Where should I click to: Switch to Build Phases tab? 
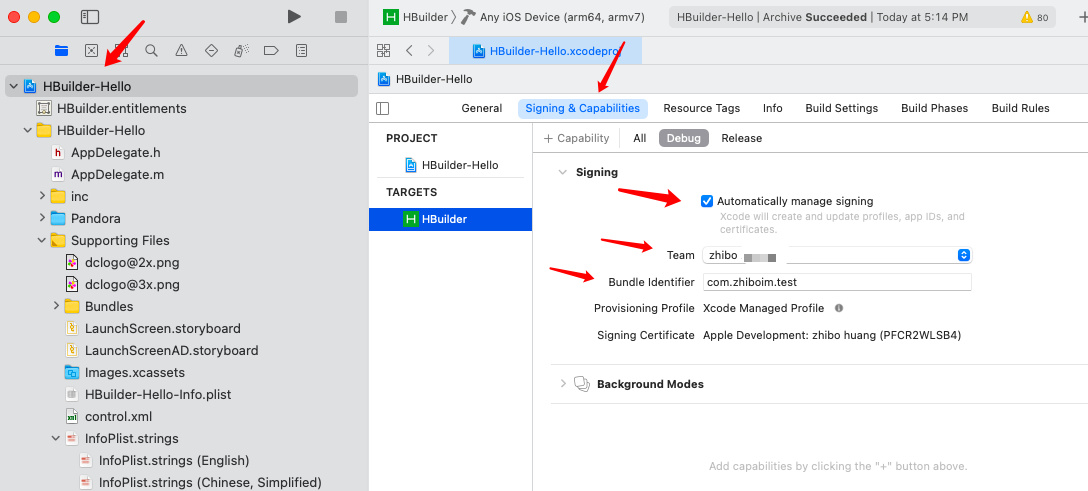(934, 108)
